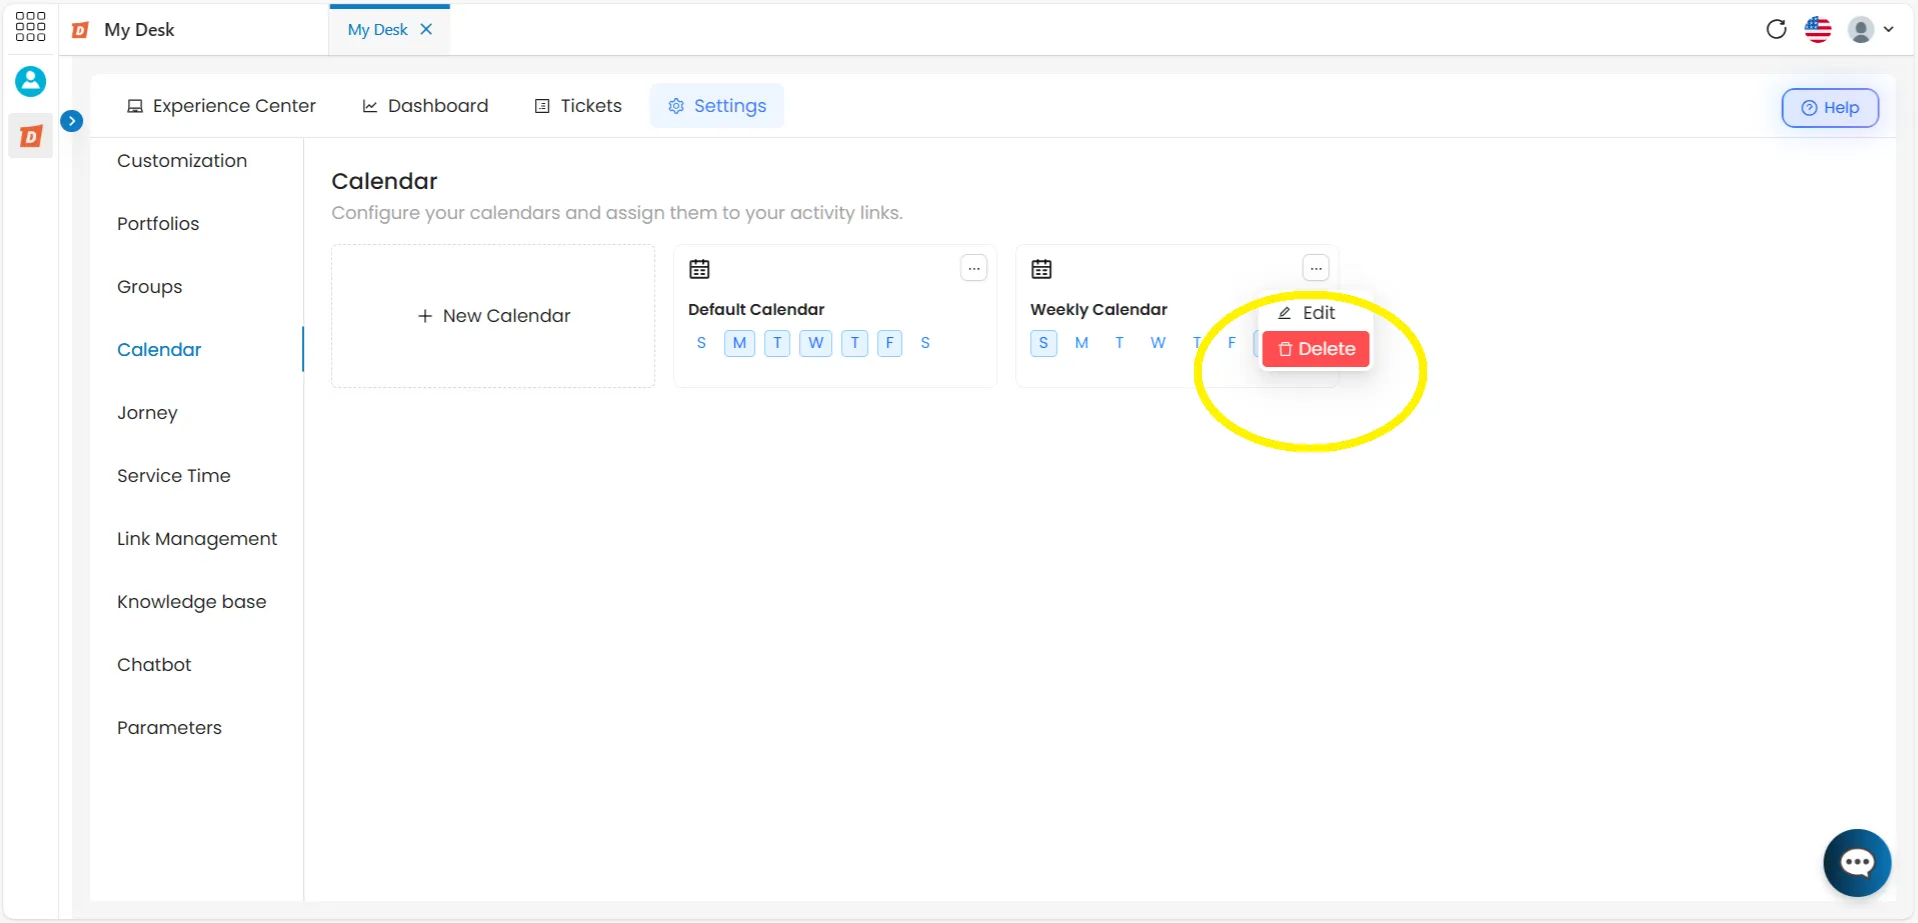
Task: Open the chat bubble support widget
Action: (x=1857, y=862)
